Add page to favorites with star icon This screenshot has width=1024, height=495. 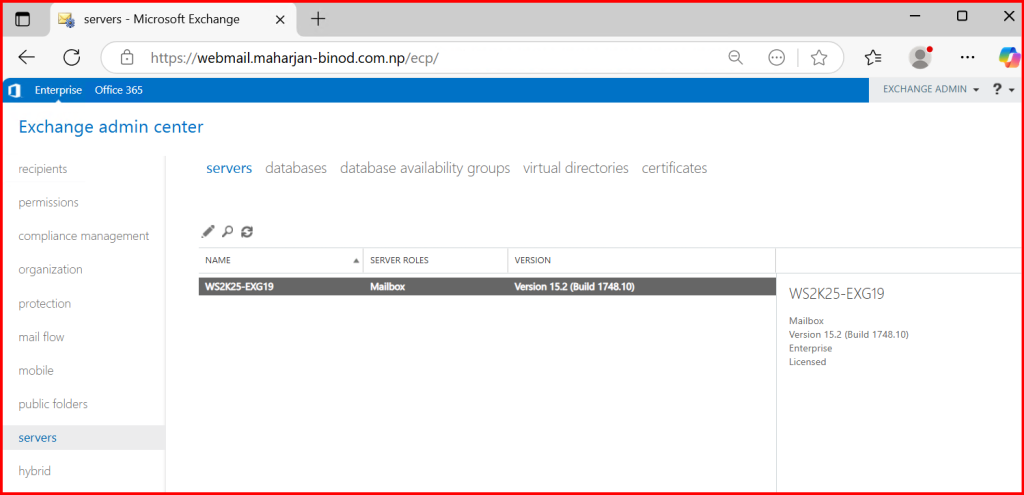click(x=819, y=57)
